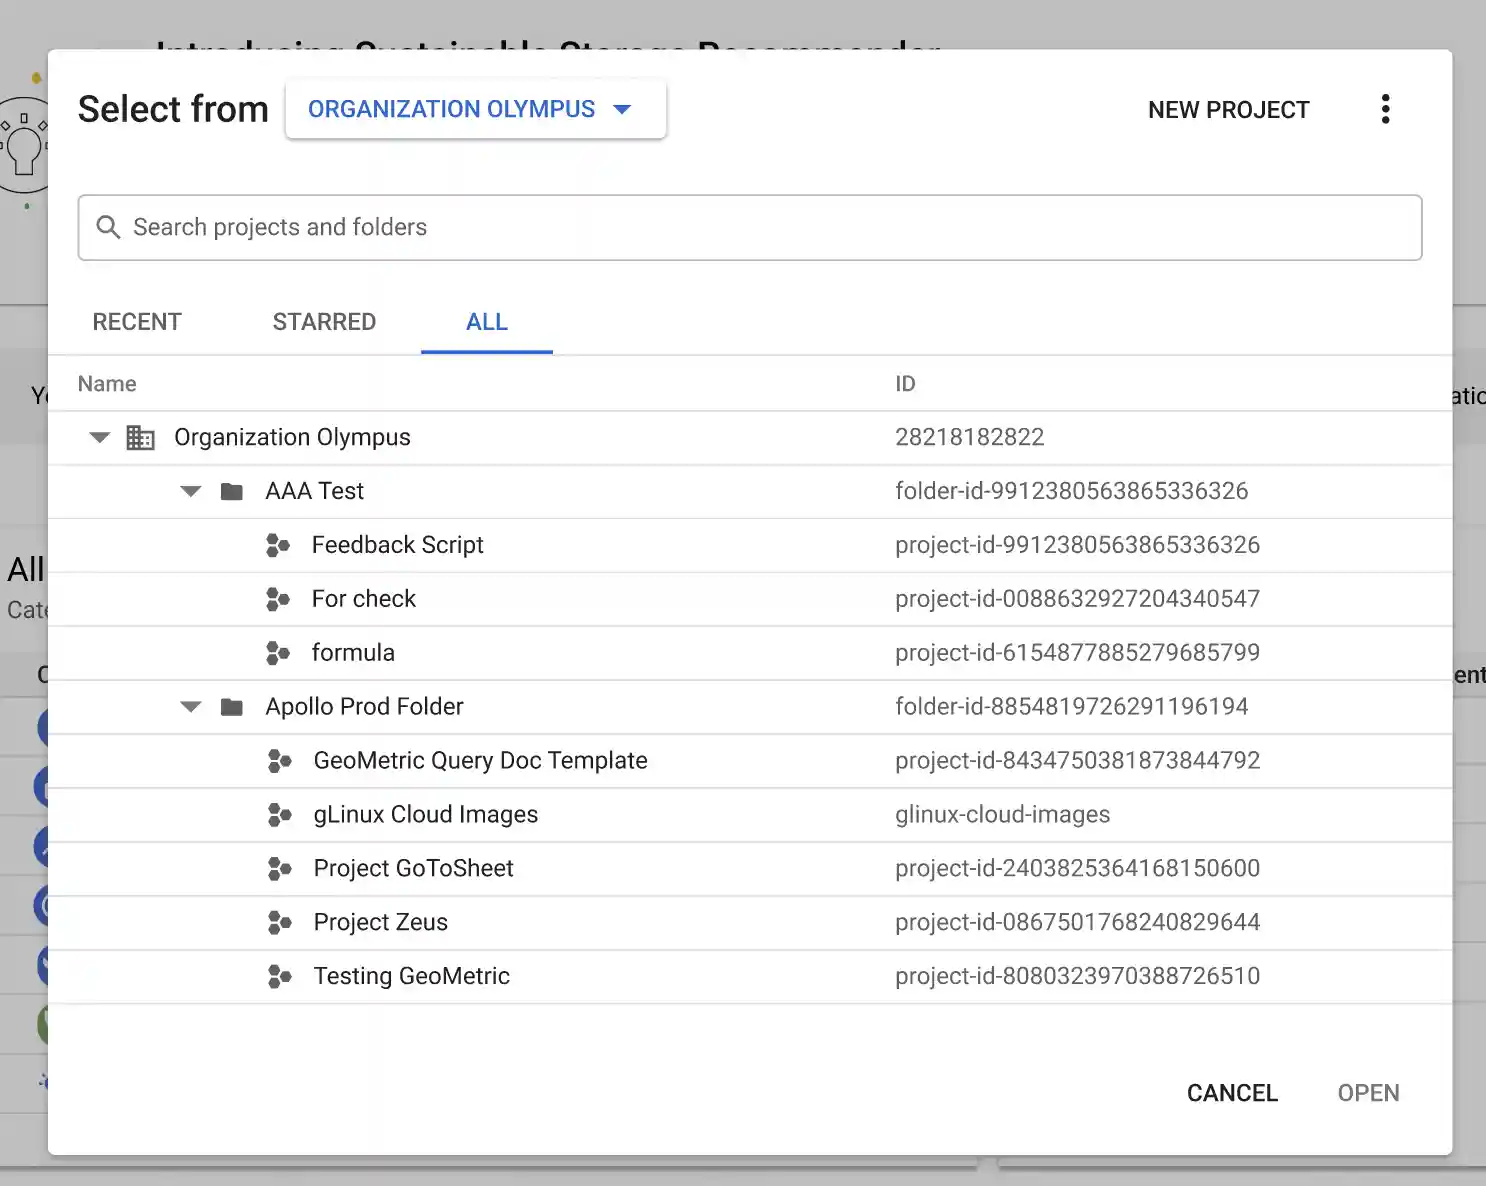The width and height of the screenshot is (1486, 1186).
Task: Click the AAA Test folder icon
Action: tap(232, 492)
